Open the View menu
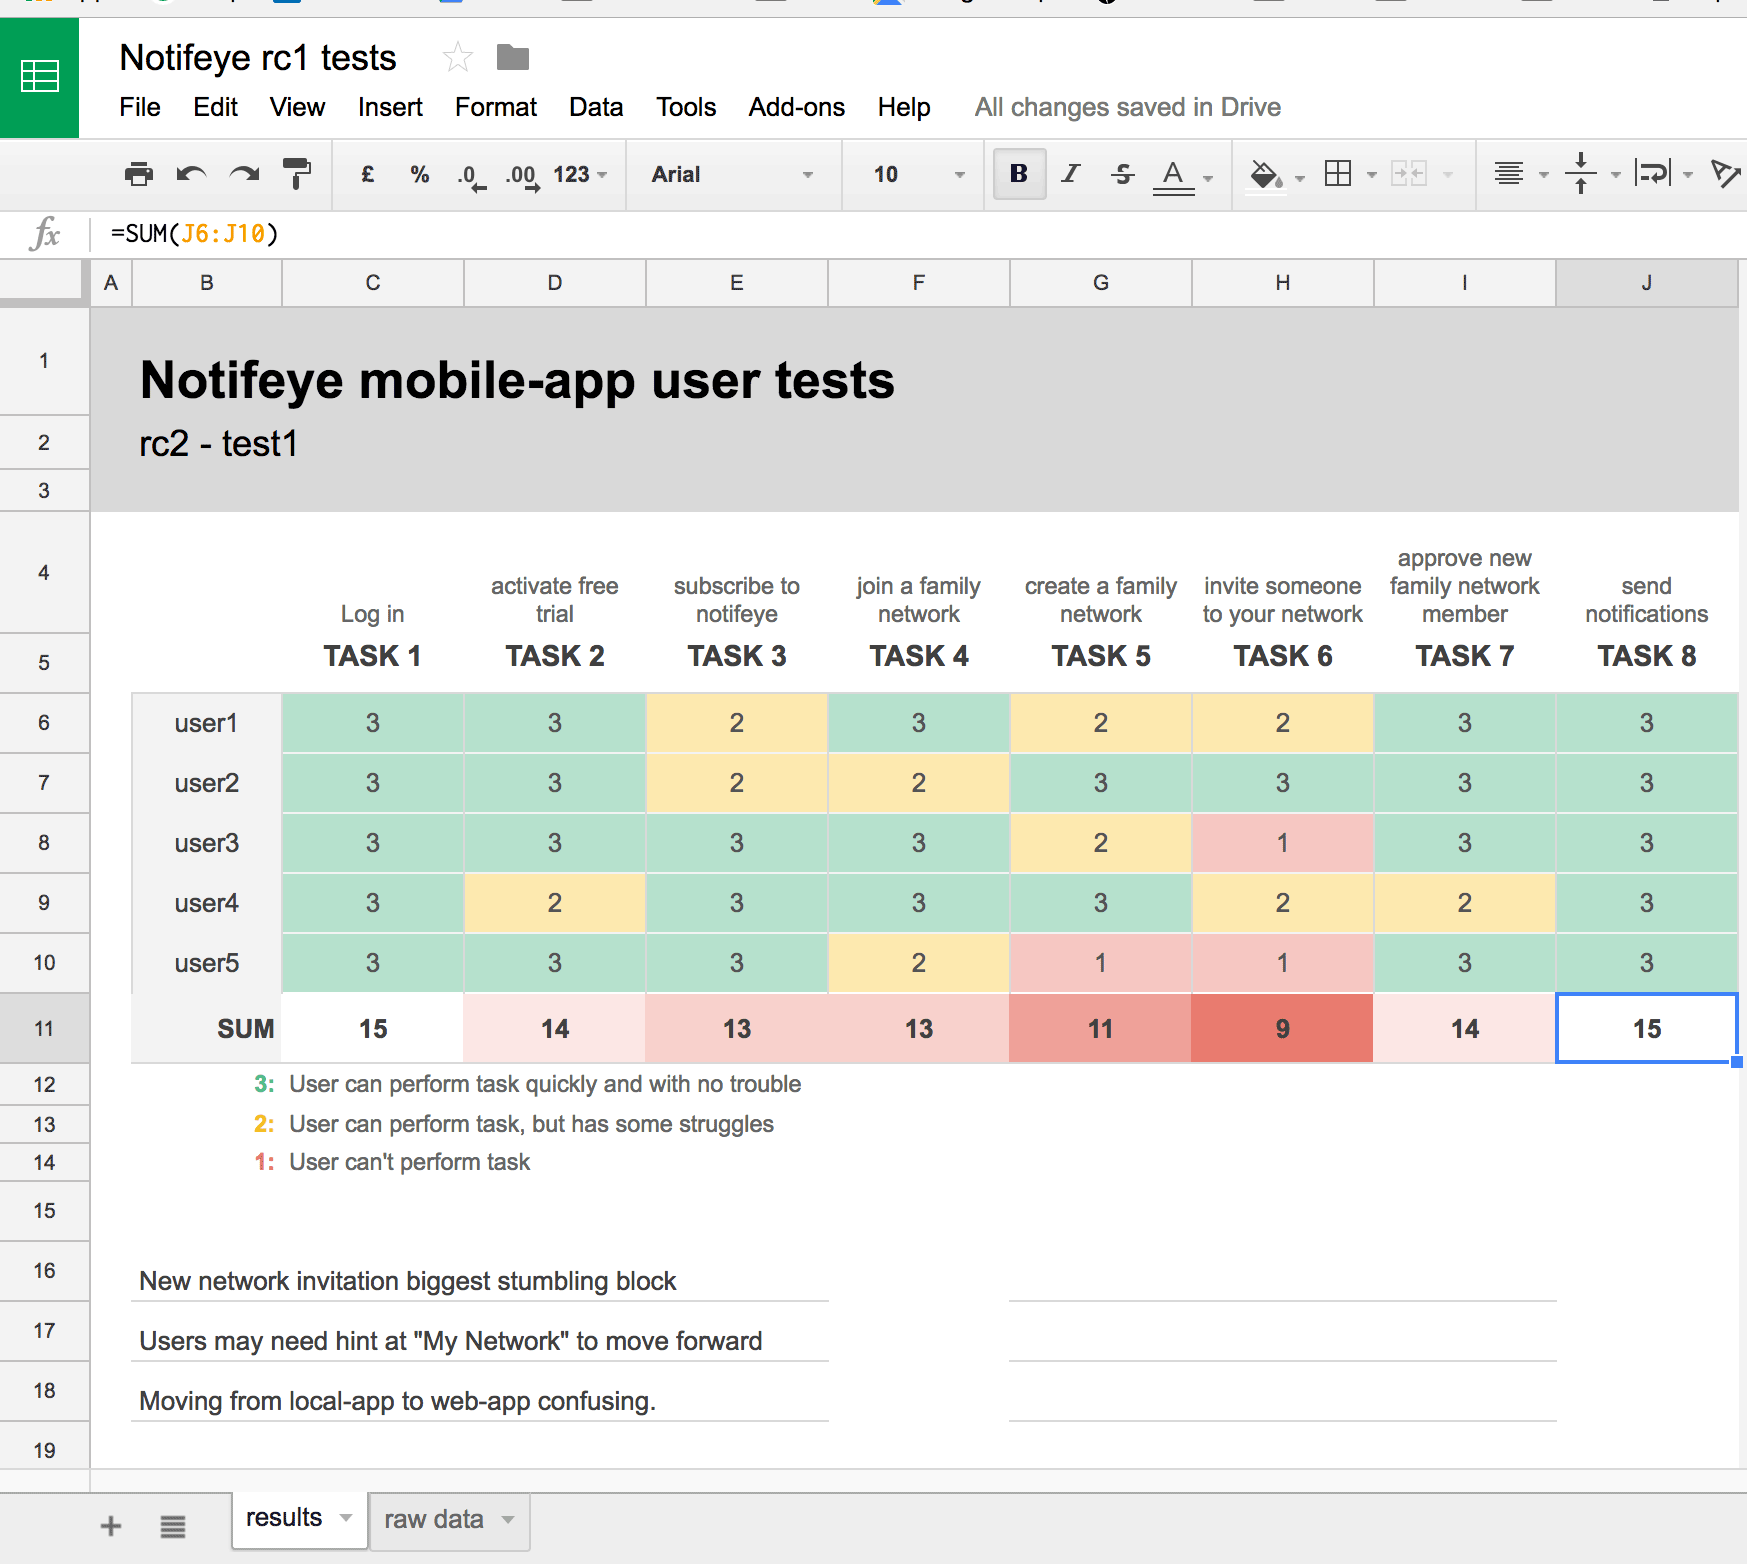This screenshot has width=1747, height=1564. point(297,107)
